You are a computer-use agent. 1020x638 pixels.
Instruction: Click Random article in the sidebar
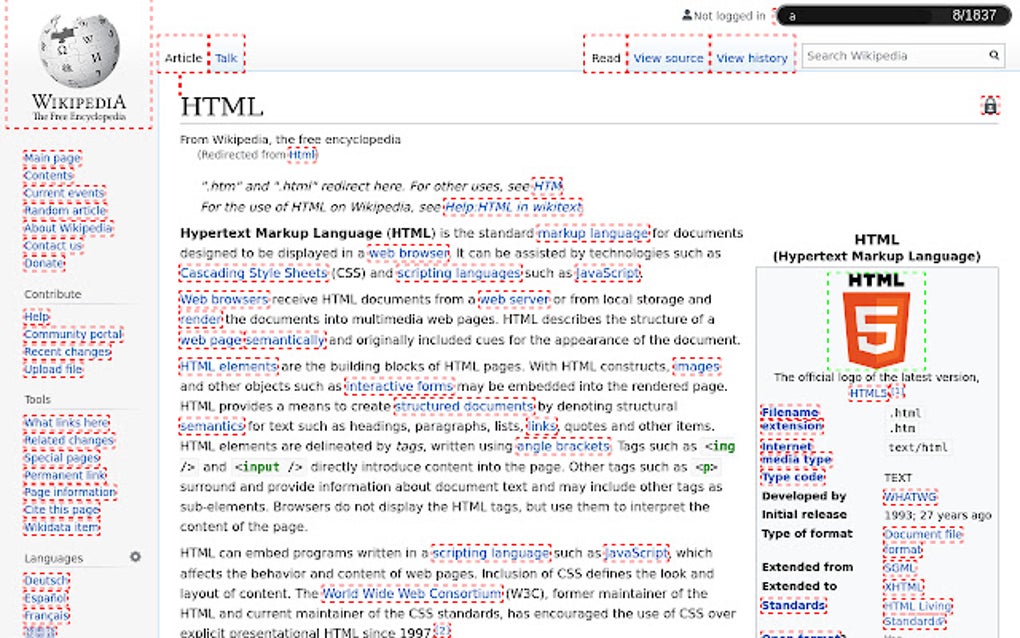point(66,210)
